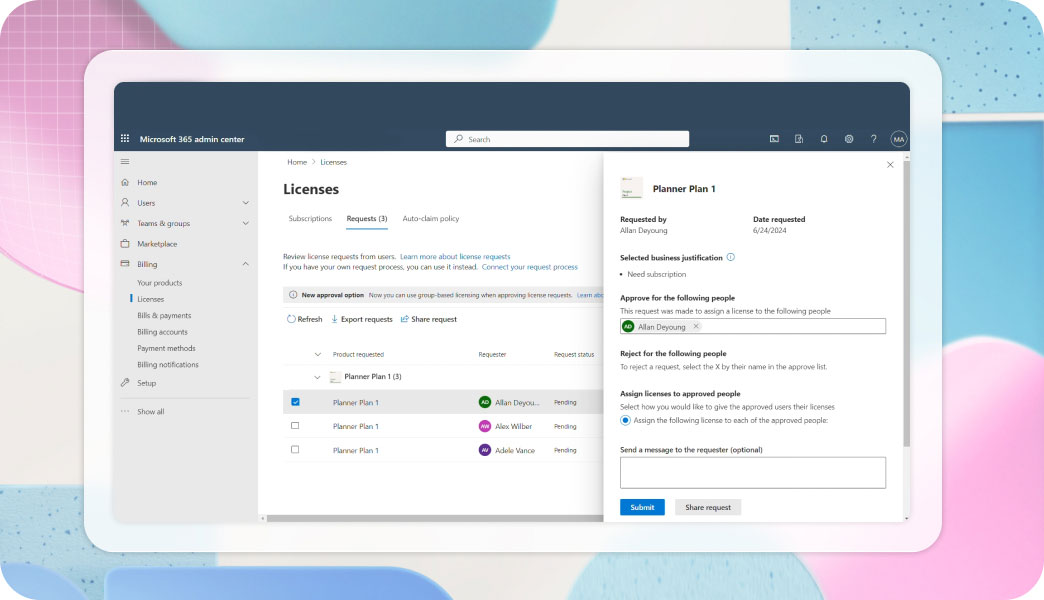
Task: Collapse the Planner Plan 1 (3) group
Action: [318, 377]
